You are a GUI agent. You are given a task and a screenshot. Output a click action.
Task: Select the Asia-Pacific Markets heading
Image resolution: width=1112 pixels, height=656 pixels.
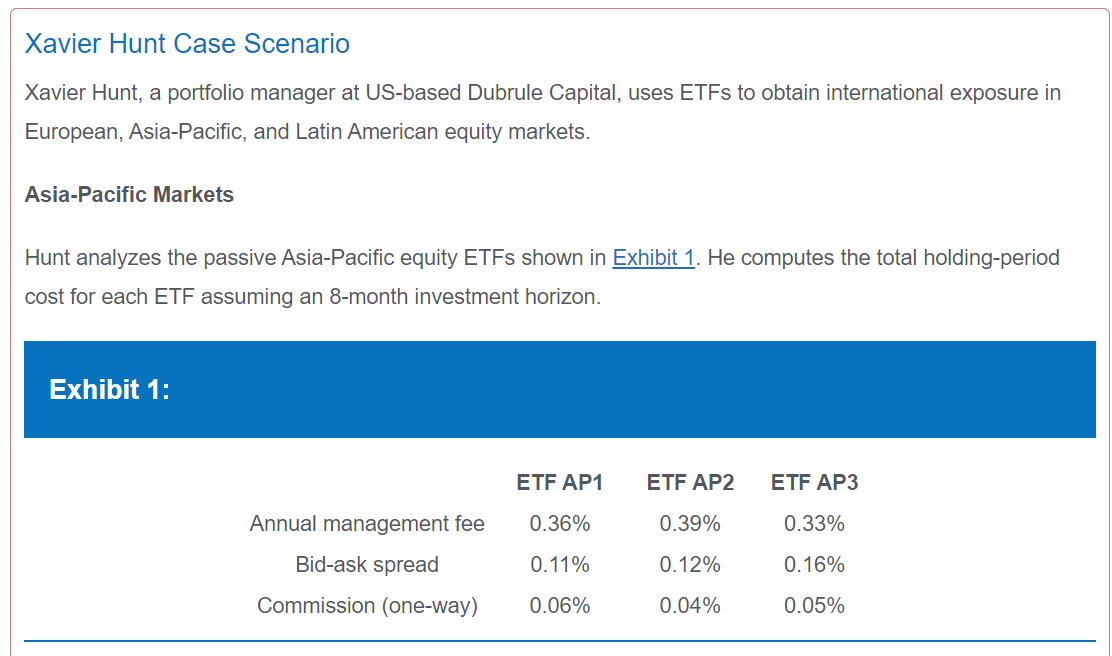point(129,195)
